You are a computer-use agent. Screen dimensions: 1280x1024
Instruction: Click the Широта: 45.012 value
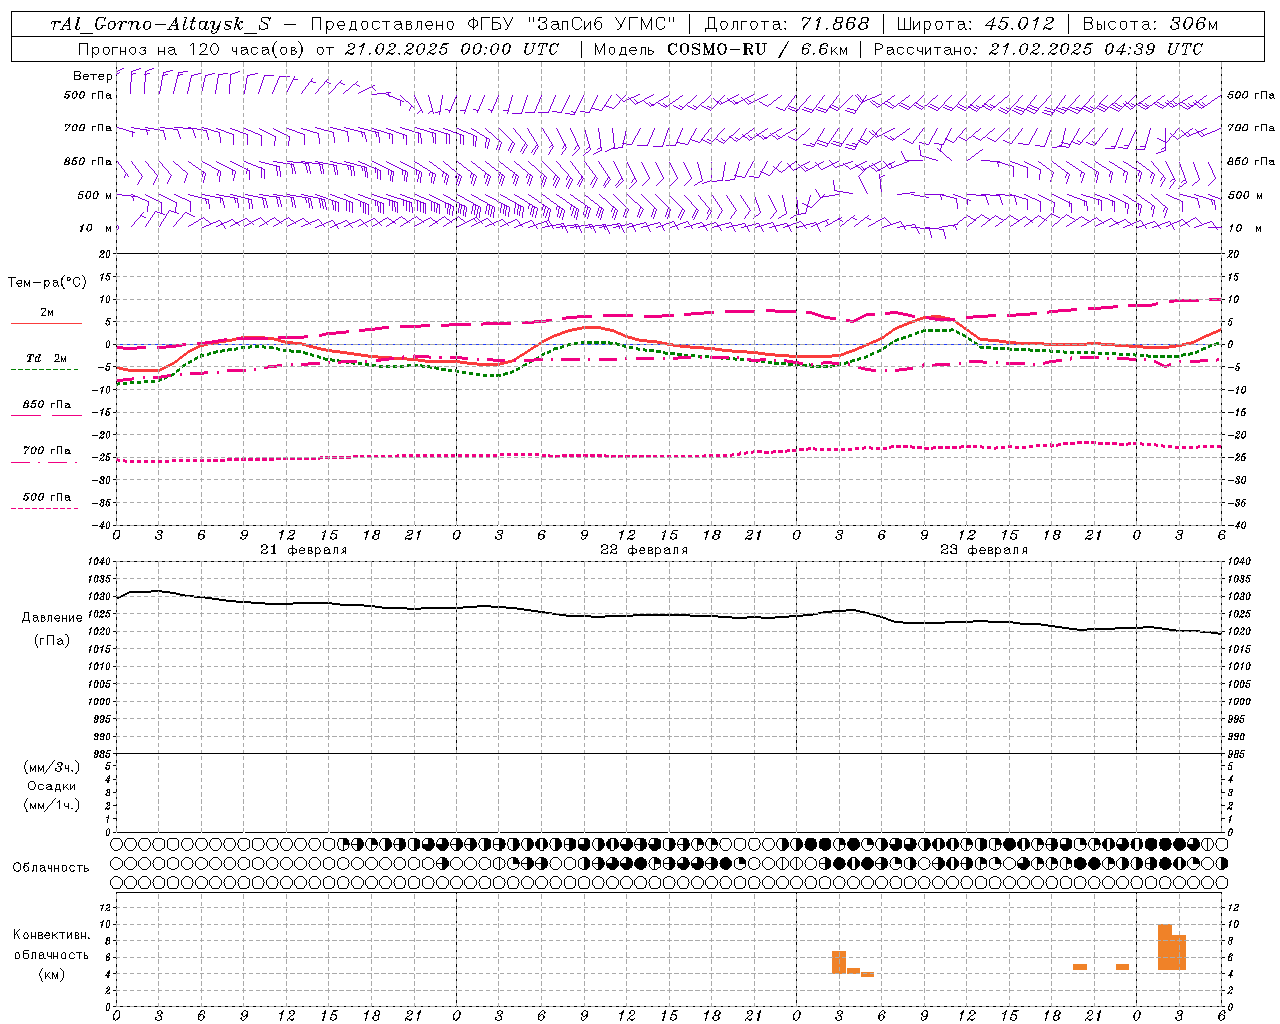(x=975, y=25)
